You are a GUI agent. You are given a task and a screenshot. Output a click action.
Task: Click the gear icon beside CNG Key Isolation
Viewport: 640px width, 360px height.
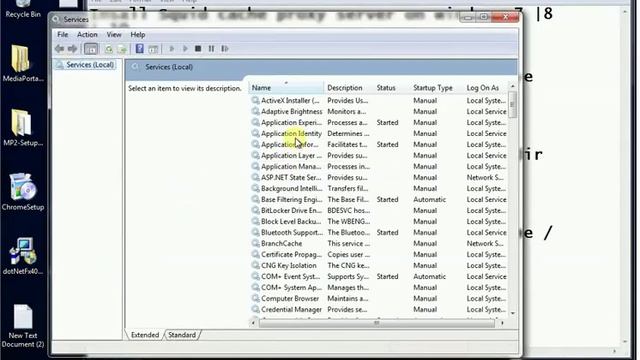(x=256, y=265)
